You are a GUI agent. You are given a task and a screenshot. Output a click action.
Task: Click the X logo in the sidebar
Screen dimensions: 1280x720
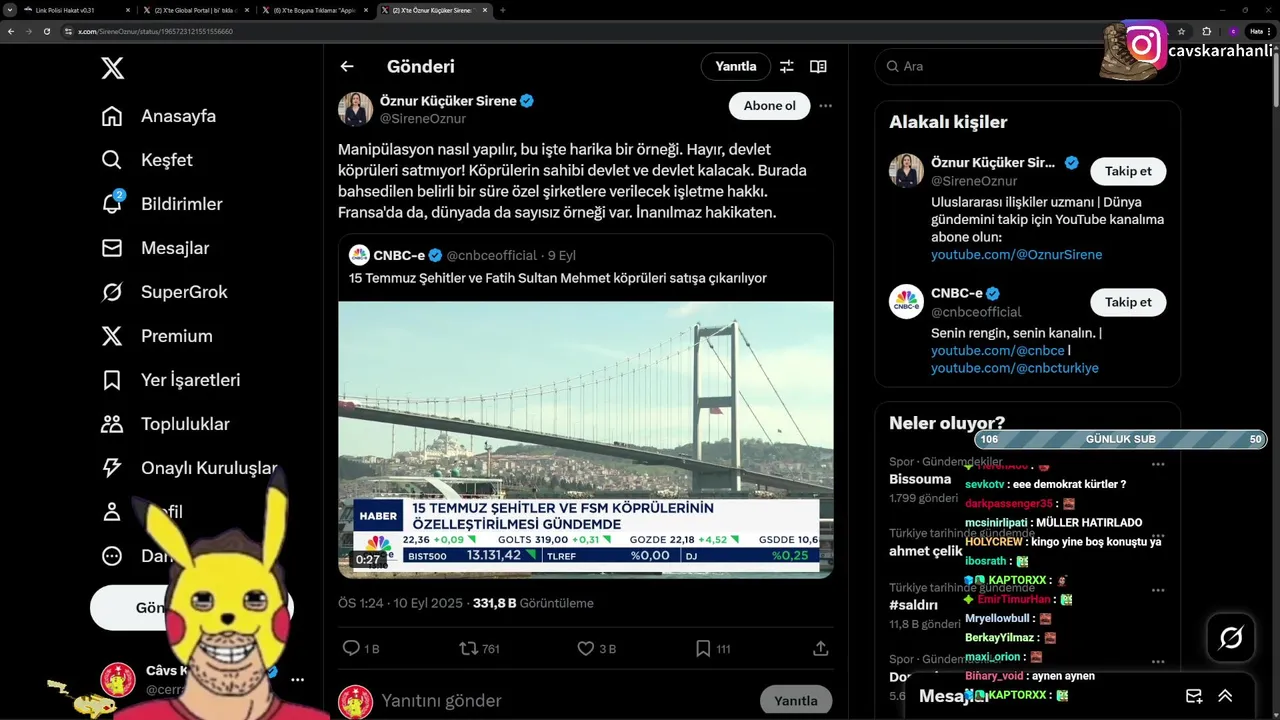112,67
